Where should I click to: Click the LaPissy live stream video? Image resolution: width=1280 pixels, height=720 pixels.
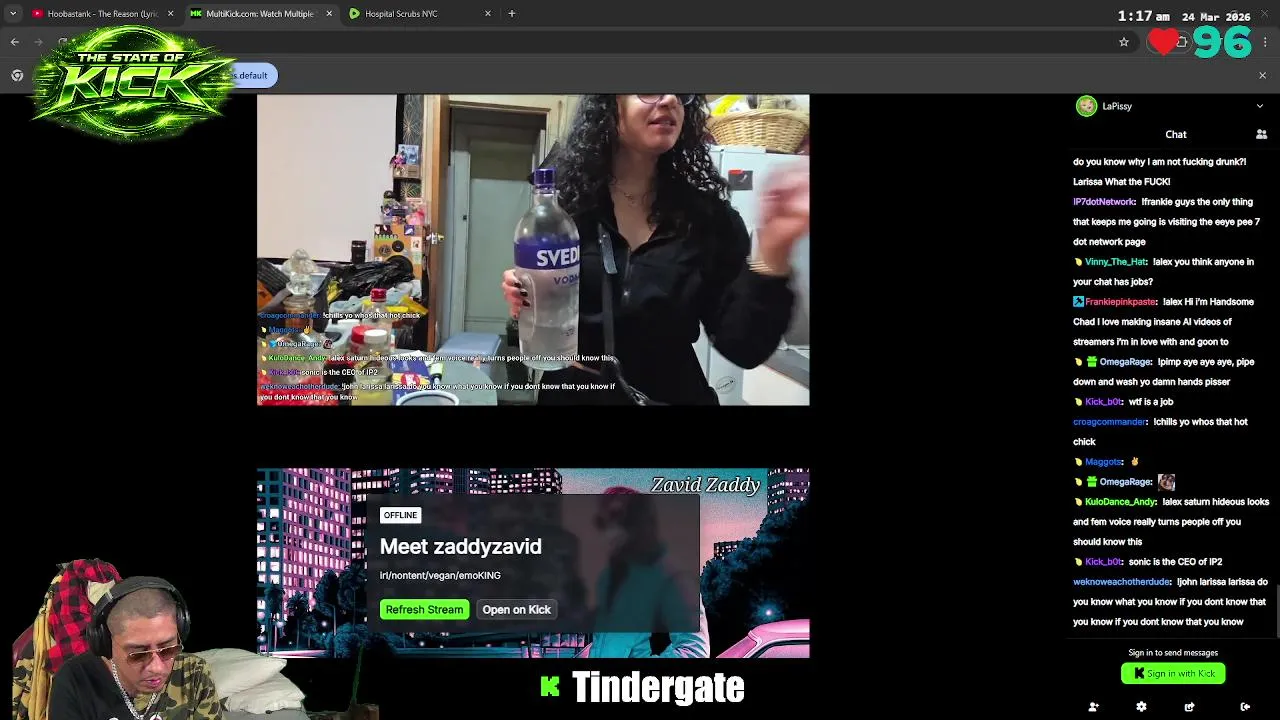533,250
